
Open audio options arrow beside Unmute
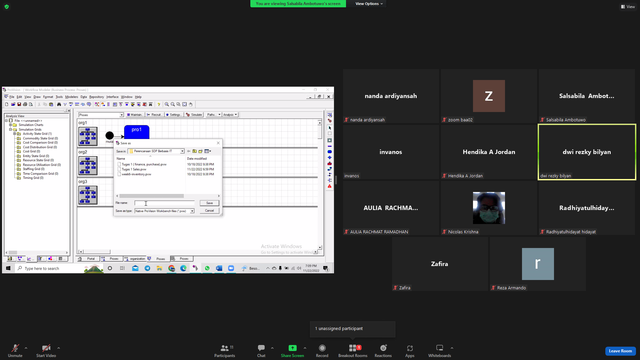click(26, 348)
